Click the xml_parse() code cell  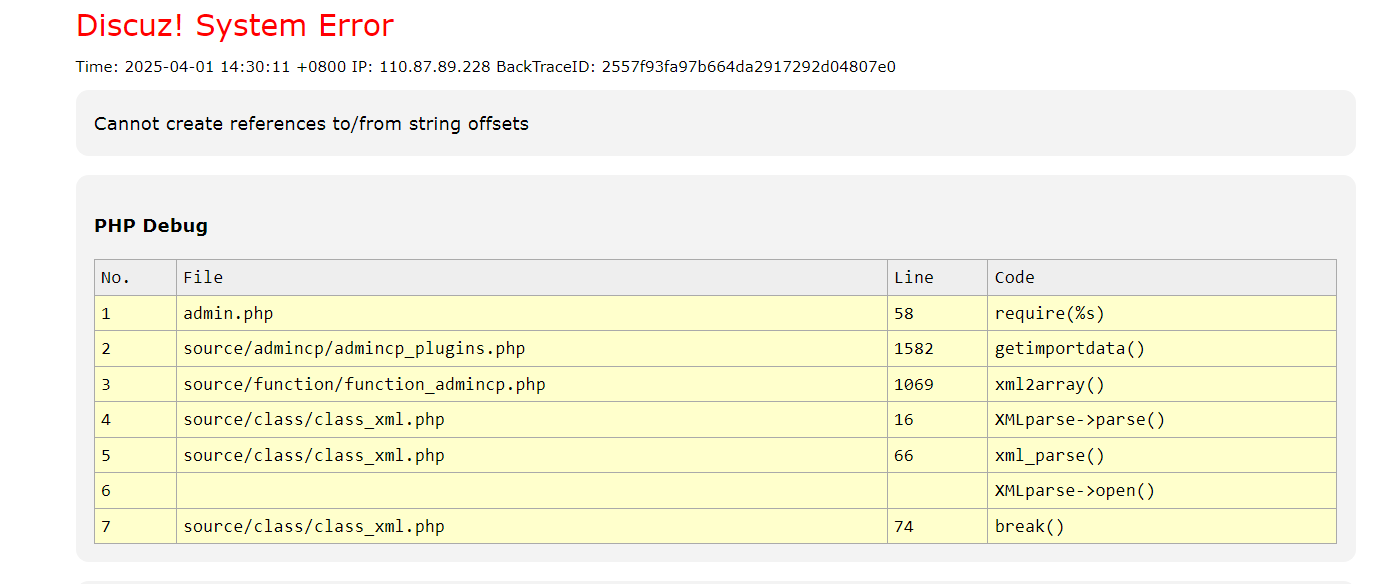click(1162, 455)
